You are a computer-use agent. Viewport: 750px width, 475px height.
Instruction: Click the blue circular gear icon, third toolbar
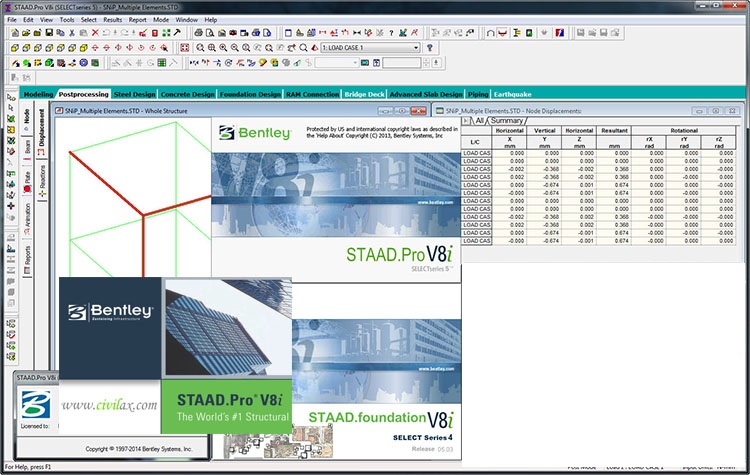[x=84, y=63]
